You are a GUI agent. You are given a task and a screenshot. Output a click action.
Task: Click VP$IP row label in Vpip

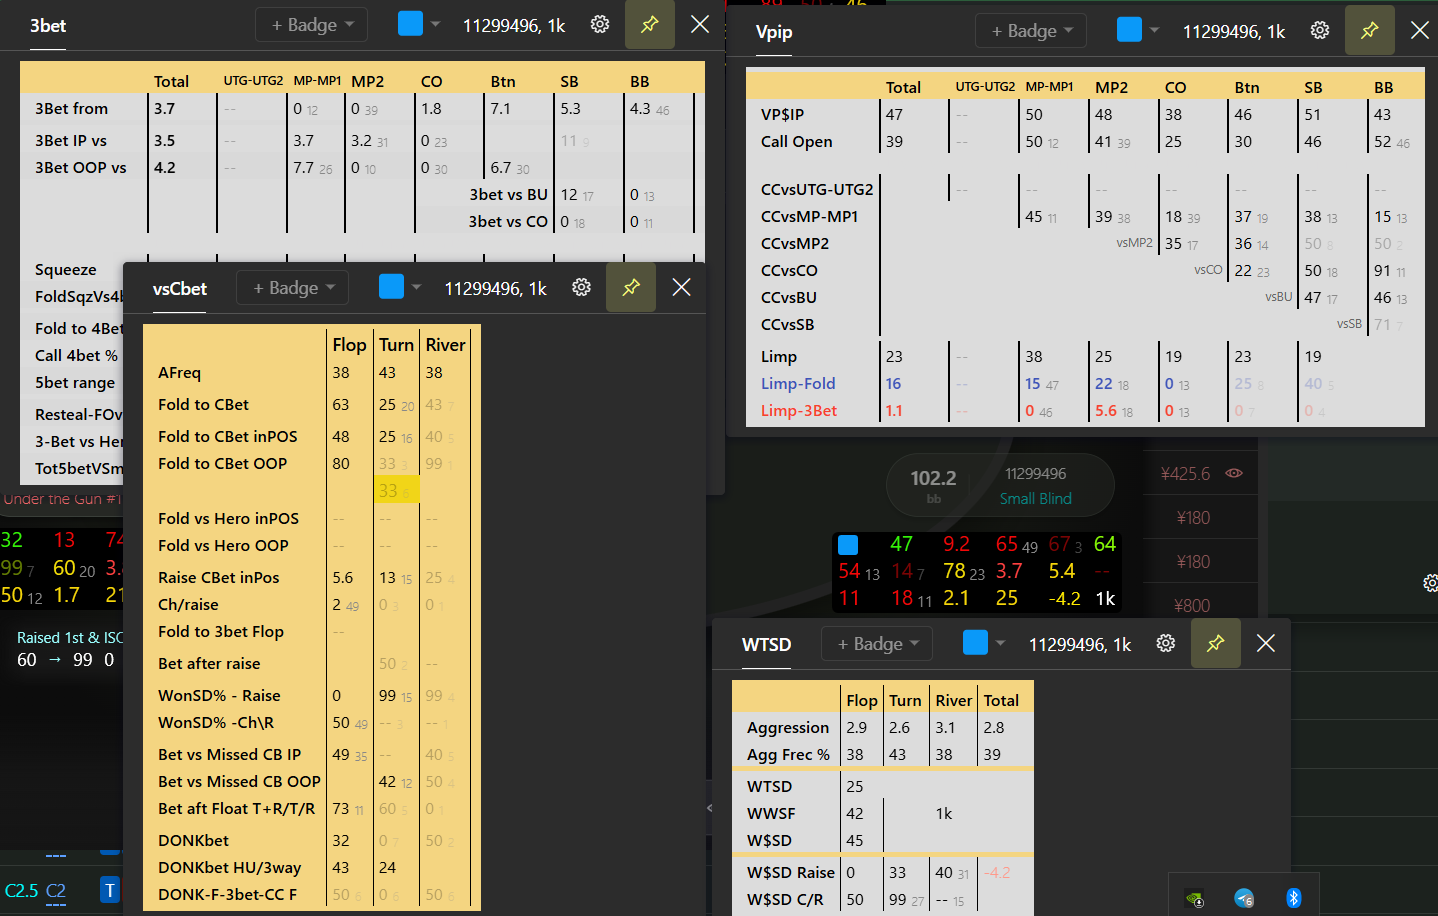pyautogui.click(x=782, y=115)
